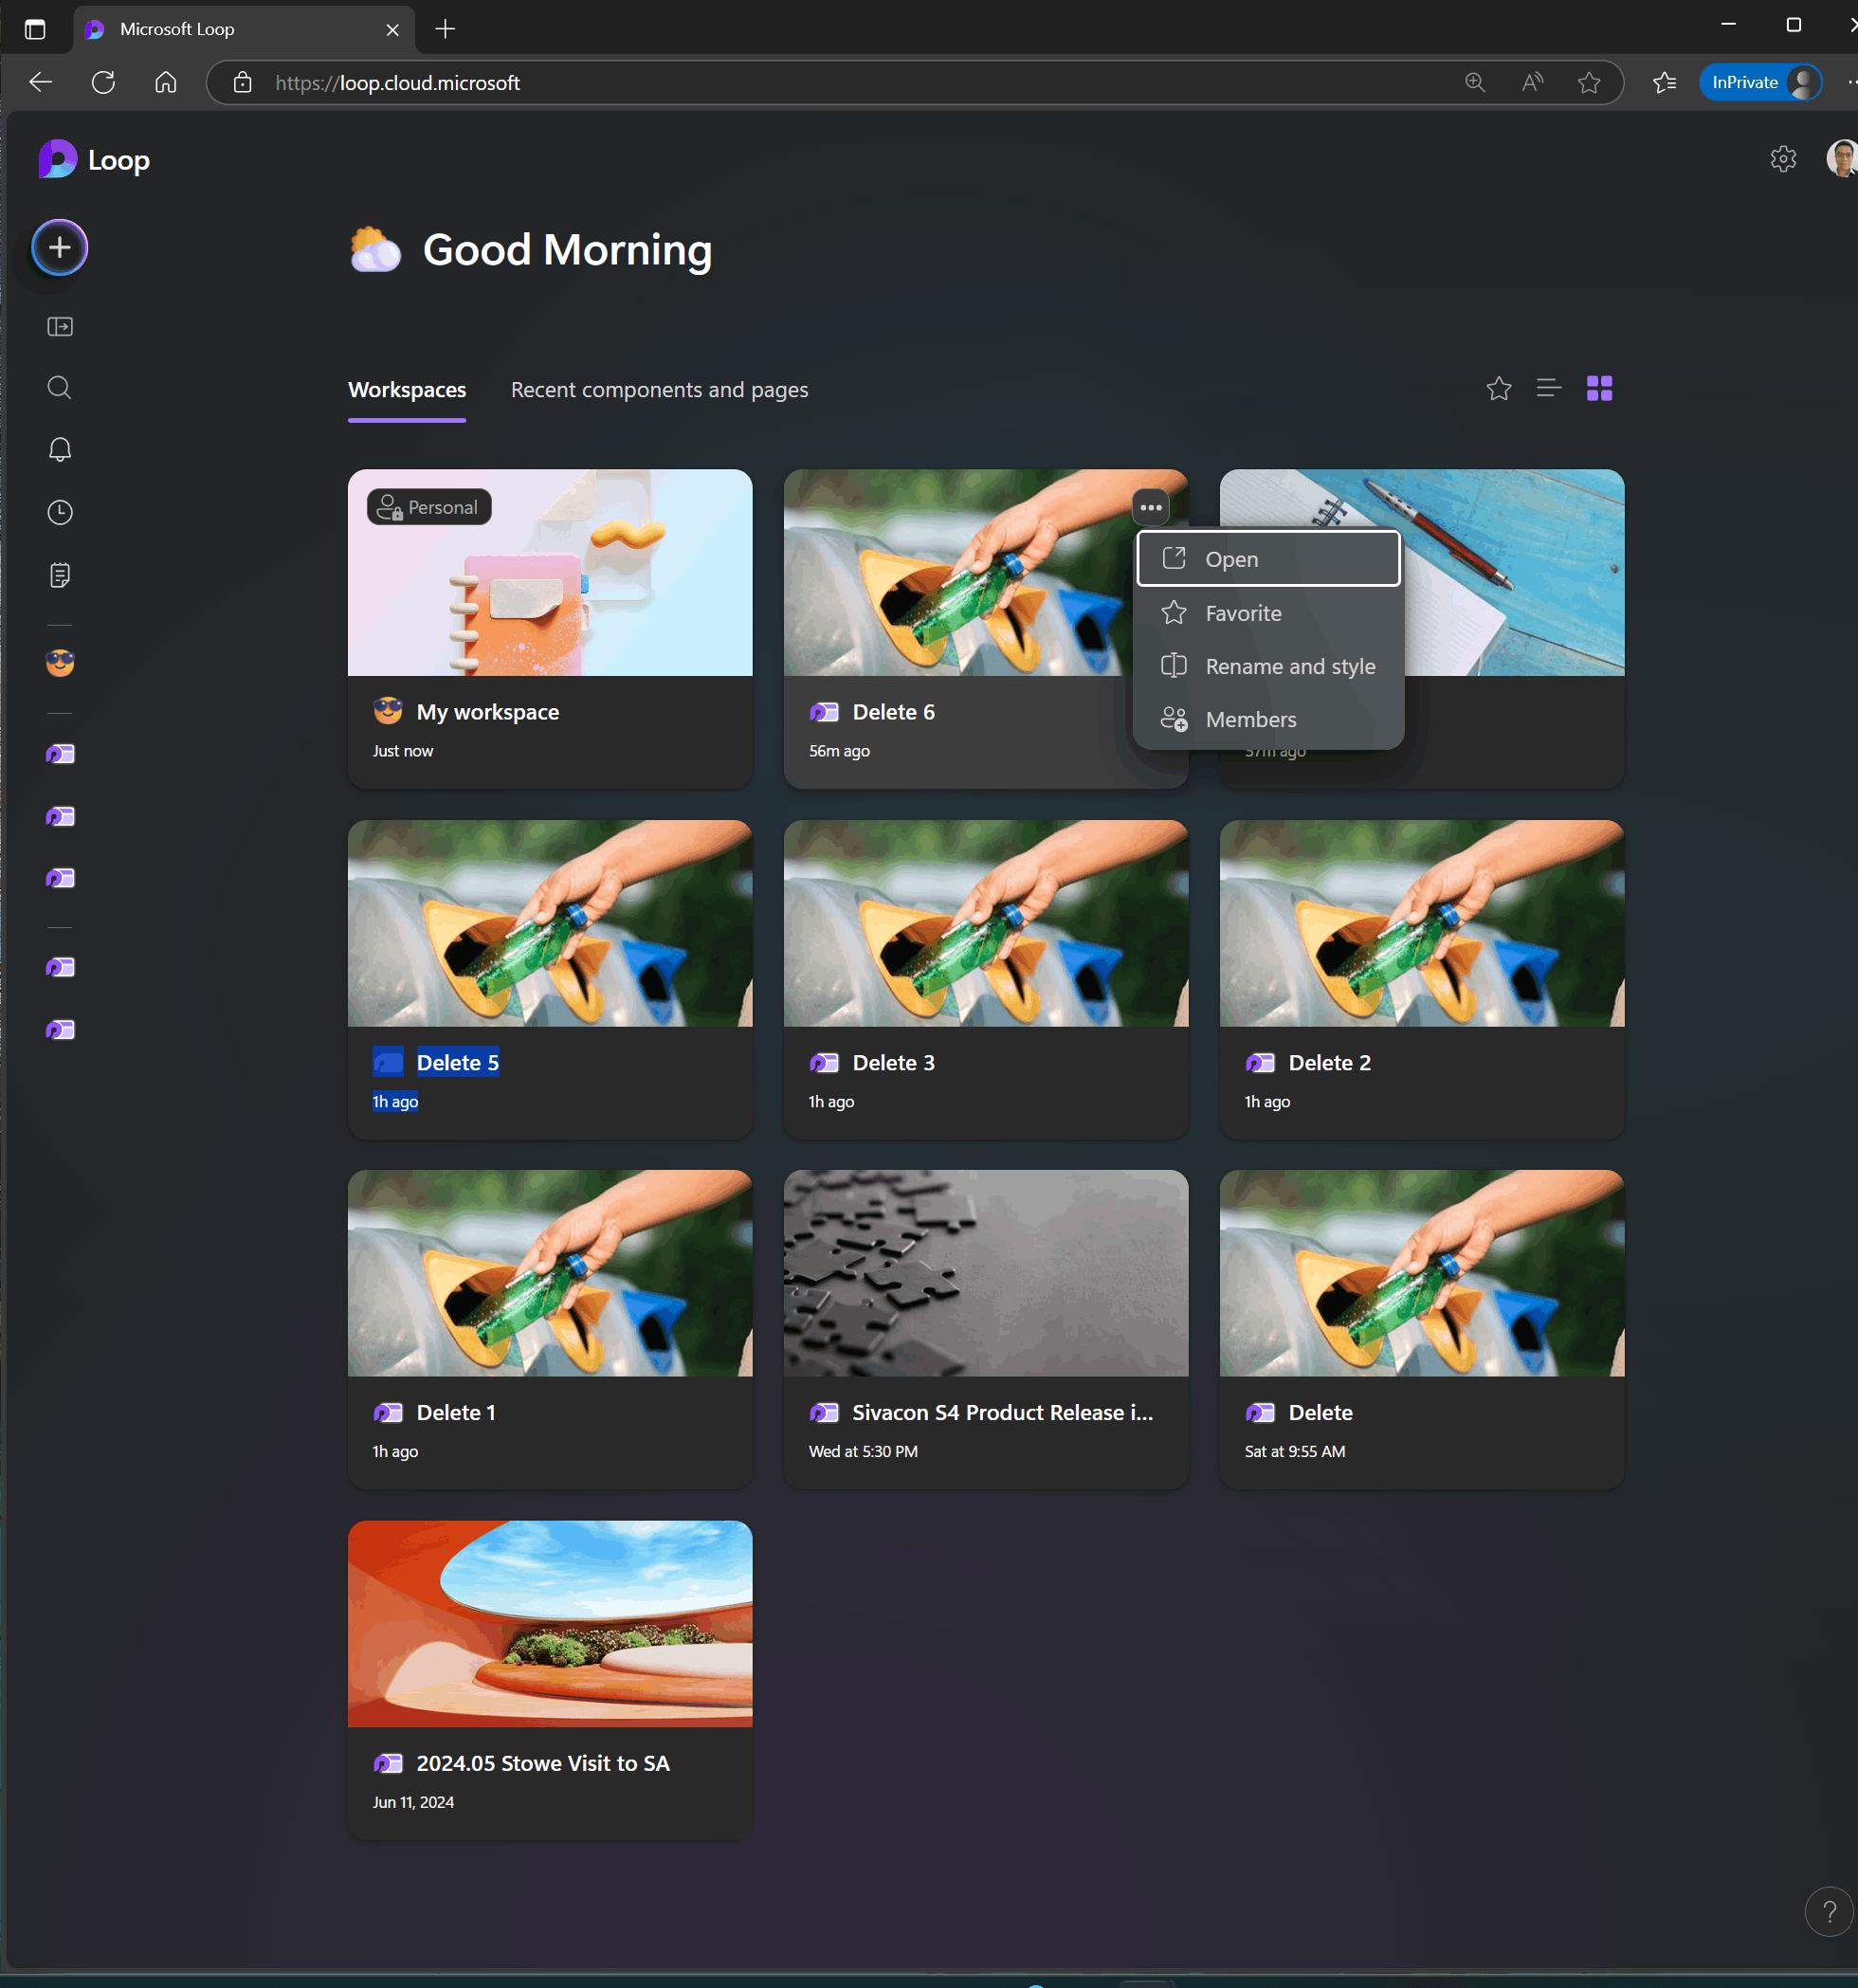Open the help button in the corner

(x=1830, y=1911)
